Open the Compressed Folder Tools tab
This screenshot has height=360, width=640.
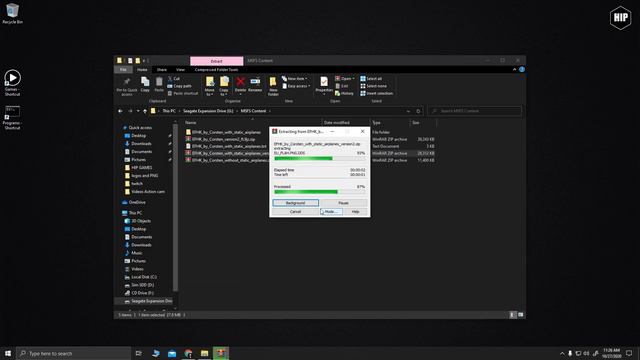click(x=216, y=69)
